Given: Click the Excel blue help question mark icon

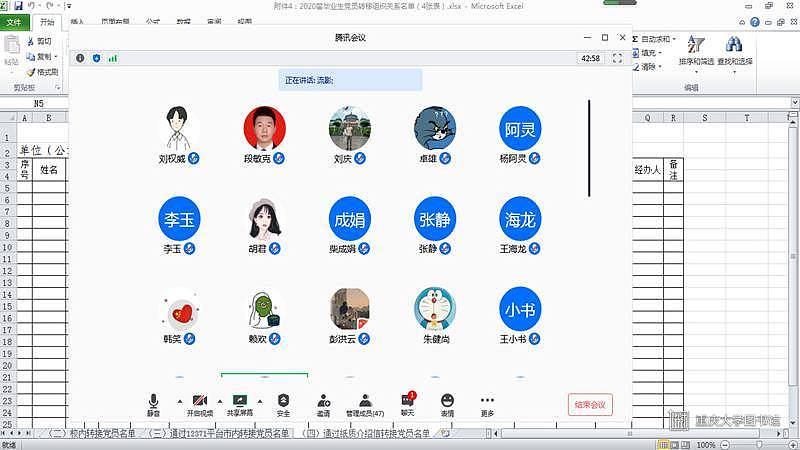Looking at the screenshot, I should pyautogui.click(x=755, y=22).
